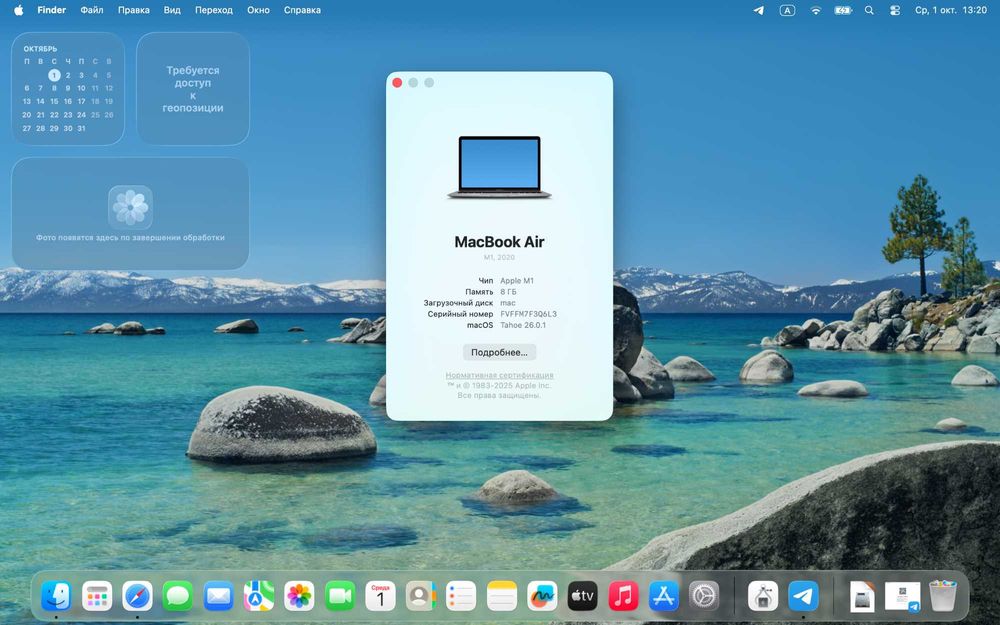Open Notes app in the Dock
1000x625 pixels.
(502, 596)
